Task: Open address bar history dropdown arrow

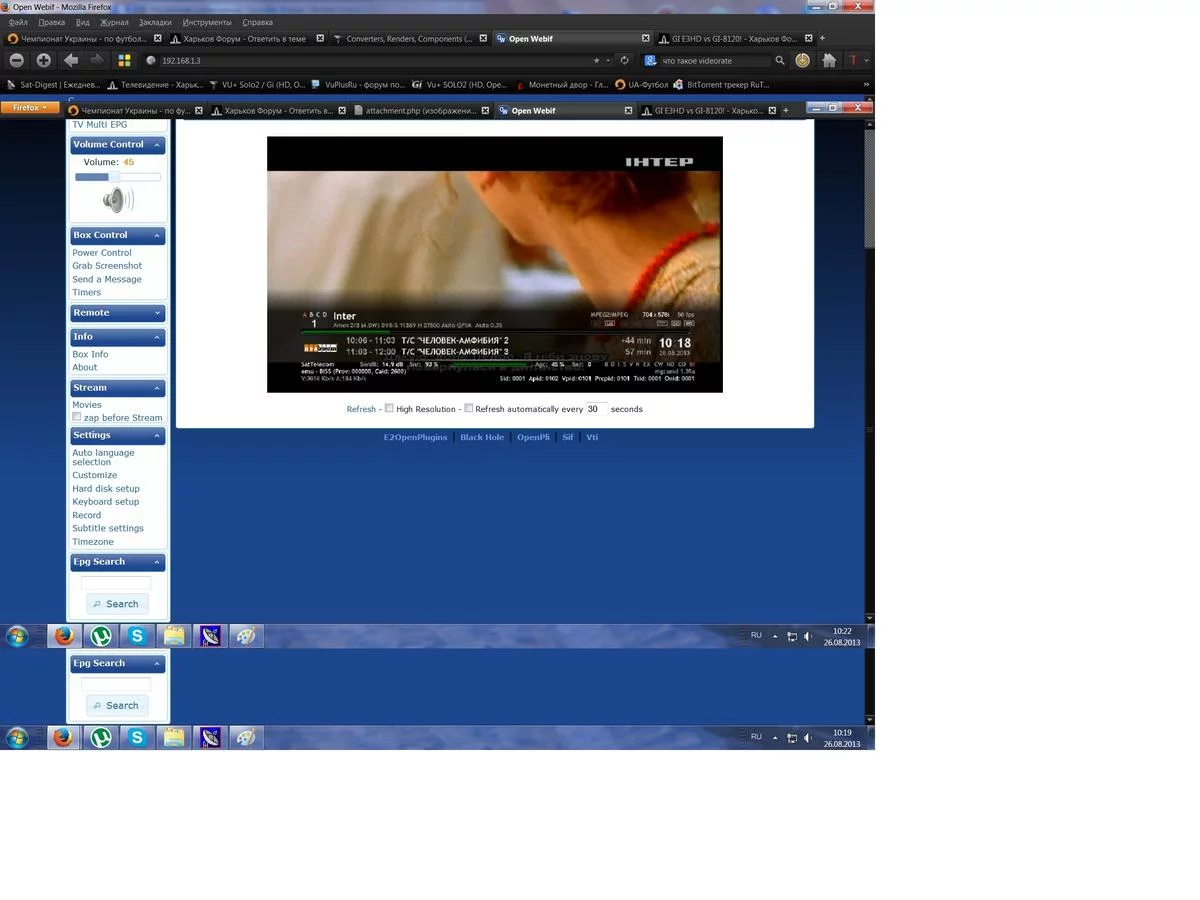Action: [608, 60]
